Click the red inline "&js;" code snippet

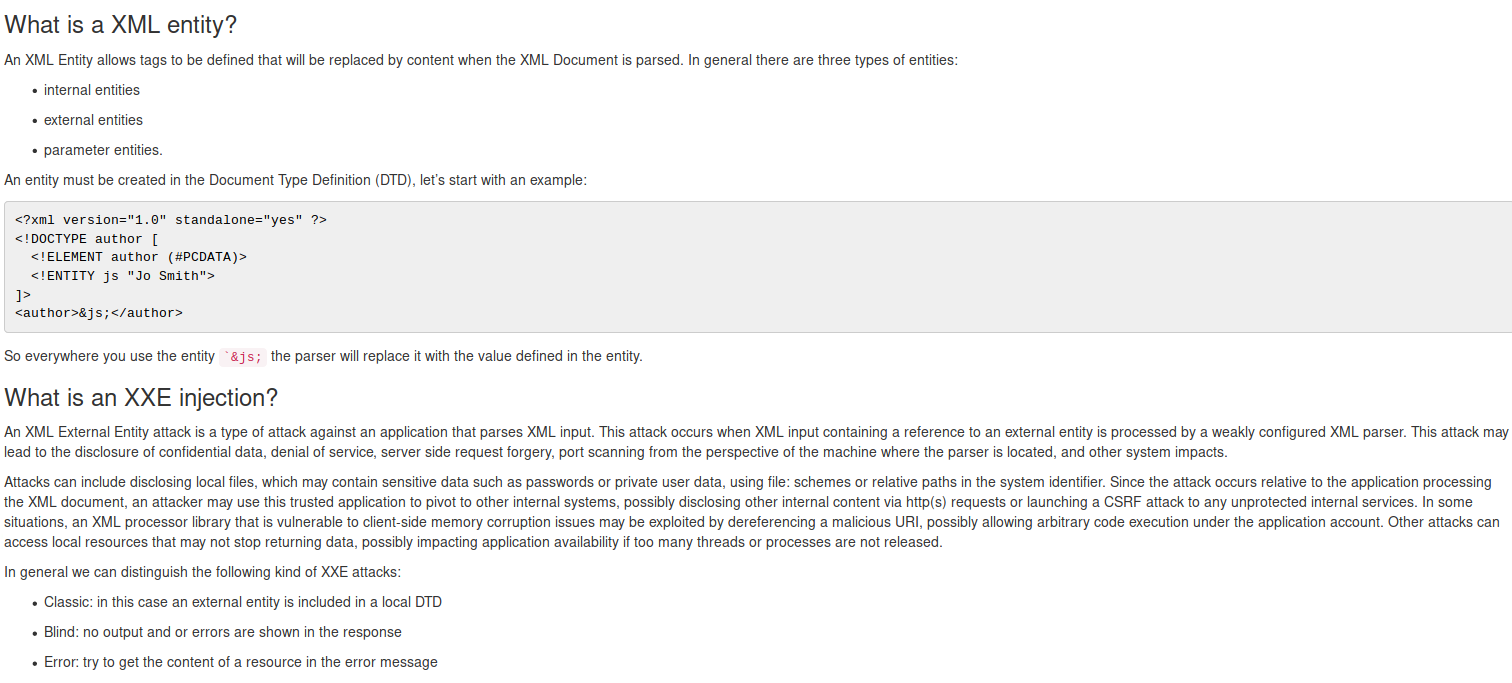click(x=244, y=357)
